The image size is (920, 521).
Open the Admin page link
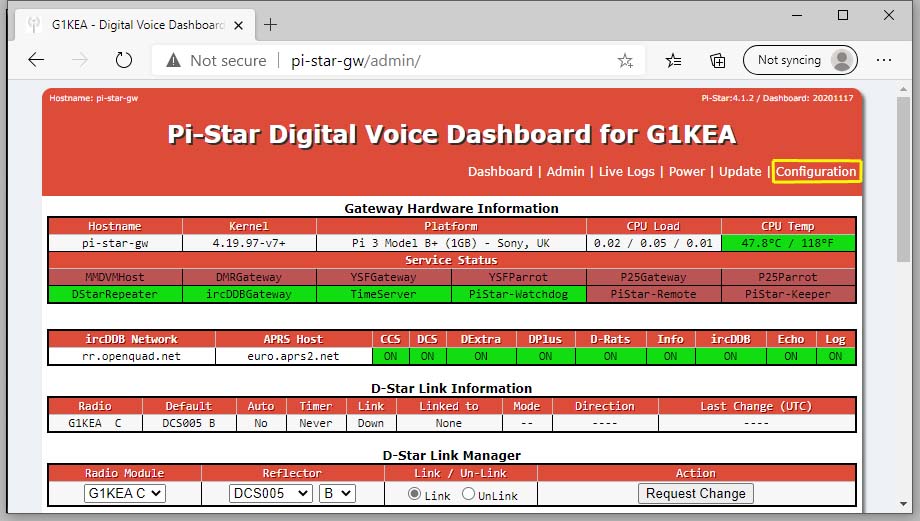point(565,171)
